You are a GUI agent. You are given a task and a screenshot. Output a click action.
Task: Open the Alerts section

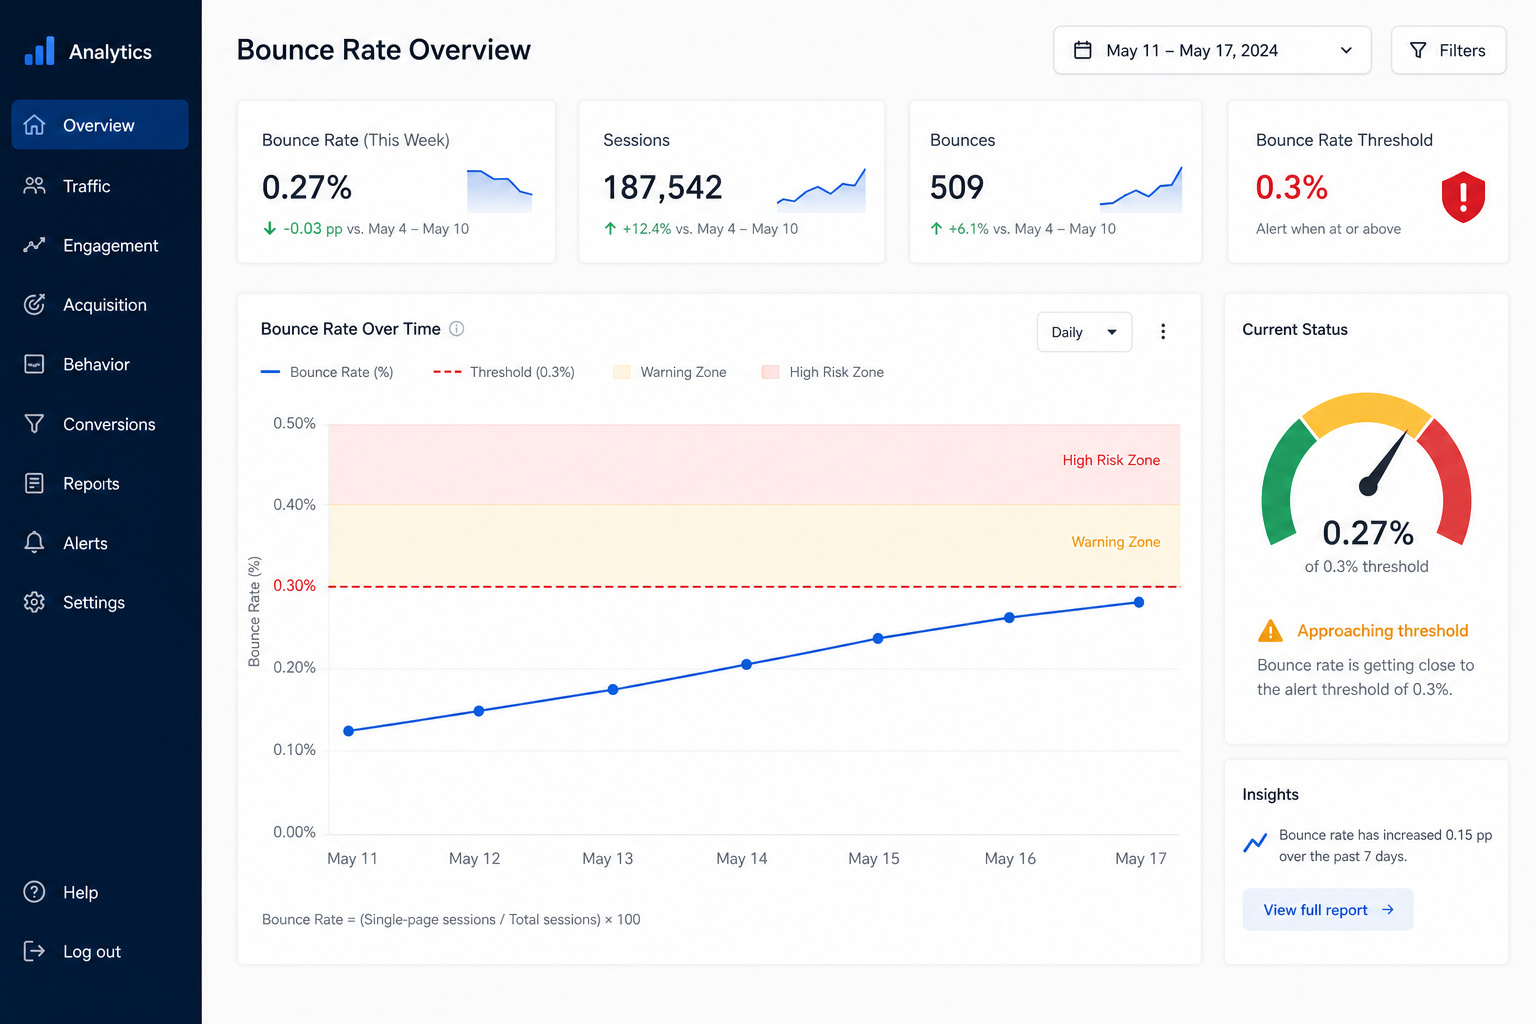coord(100,543)
